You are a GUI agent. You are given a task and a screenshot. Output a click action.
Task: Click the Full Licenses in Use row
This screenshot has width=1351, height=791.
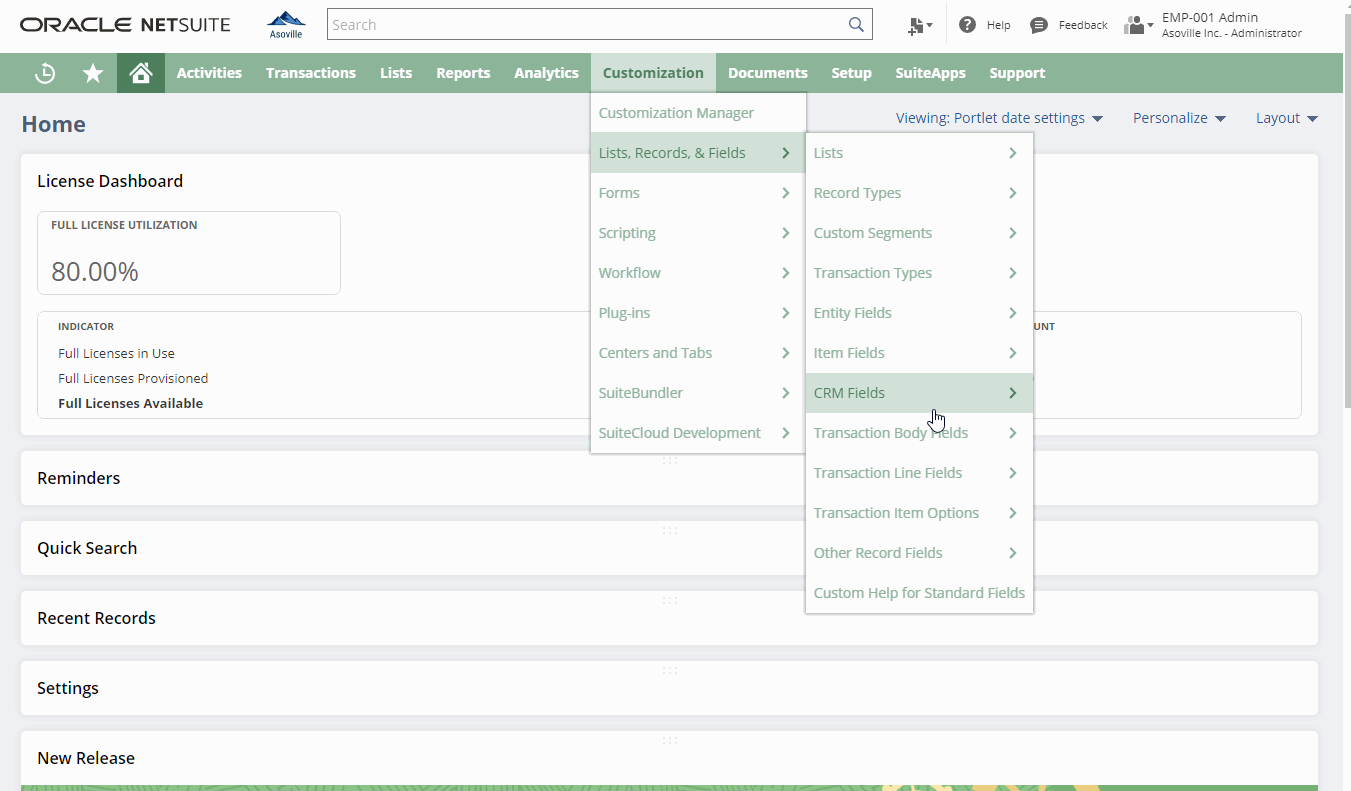click(116, 353)
